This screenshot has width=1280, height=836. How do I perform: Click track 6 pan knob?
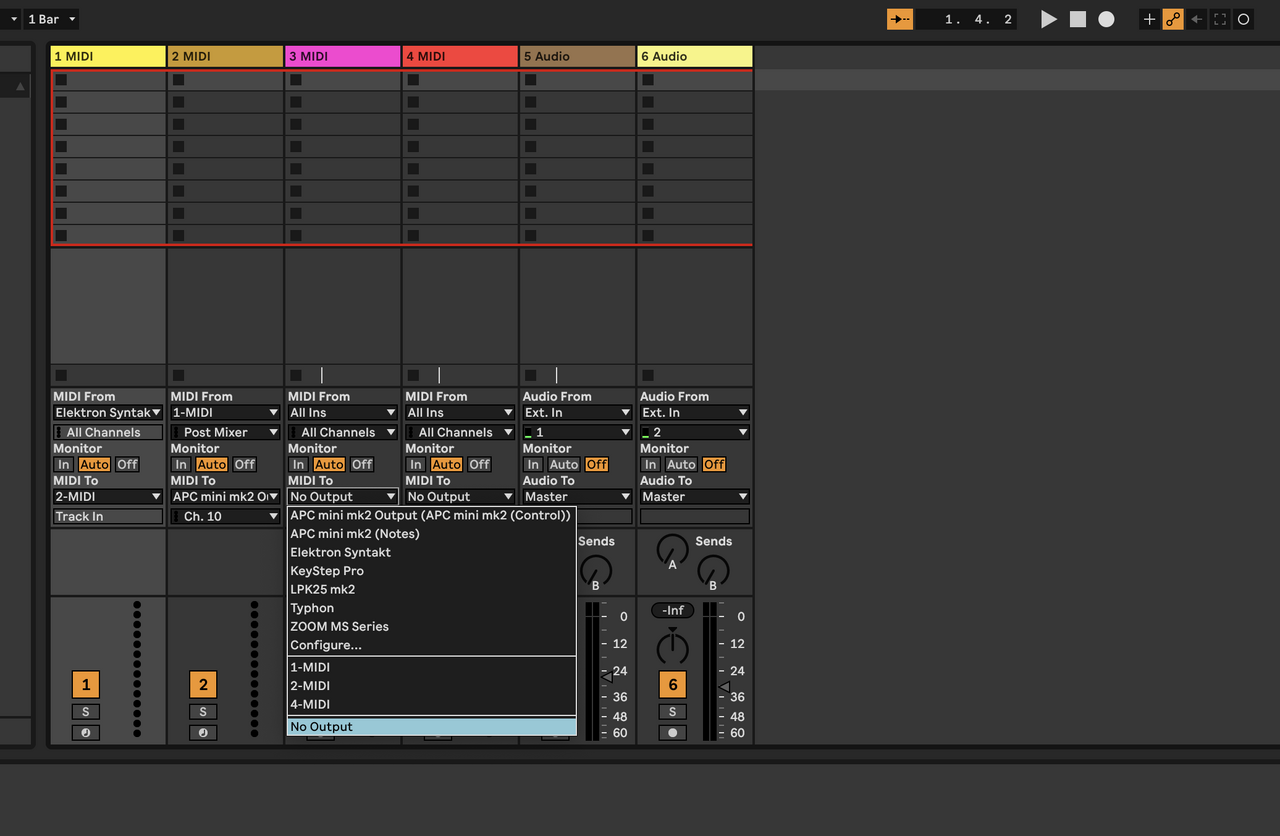(673, 648)
